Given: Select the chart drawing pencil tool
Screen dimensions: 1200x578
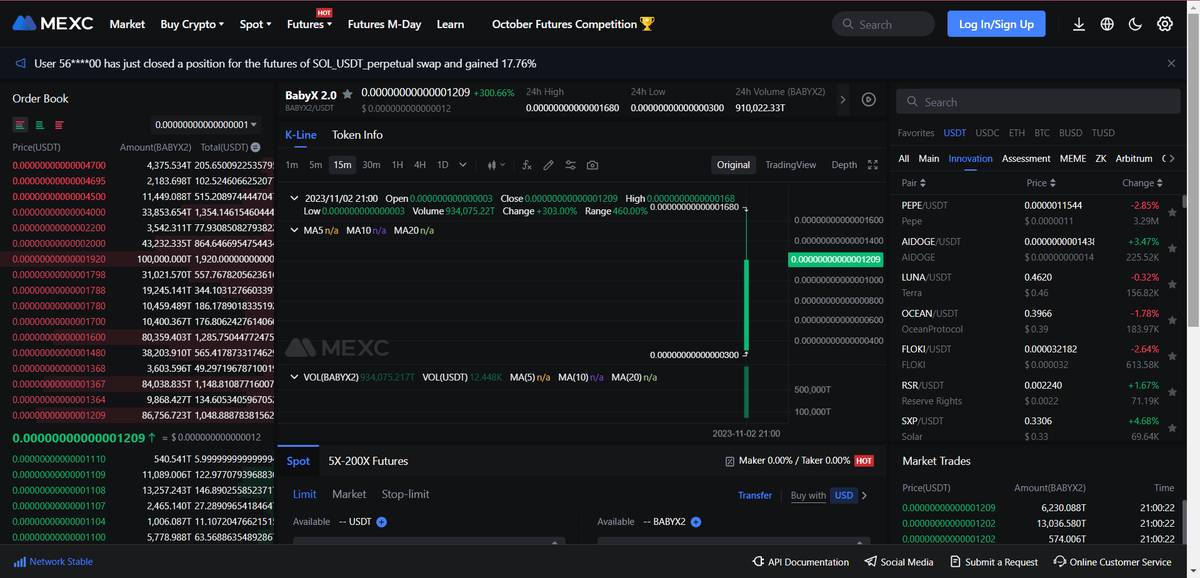Looking at the screenshot, I should pyautogui.click(x=548, y=165).
